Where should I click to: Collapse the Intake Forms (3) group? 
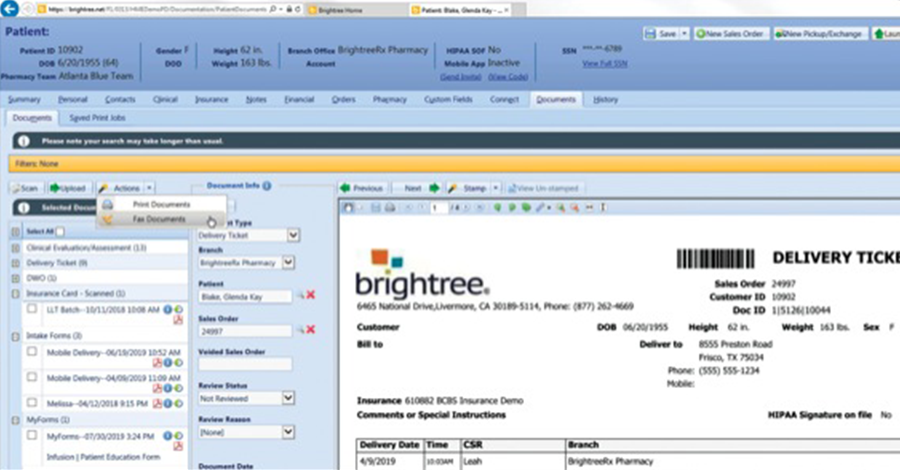[x=15, y=336]
